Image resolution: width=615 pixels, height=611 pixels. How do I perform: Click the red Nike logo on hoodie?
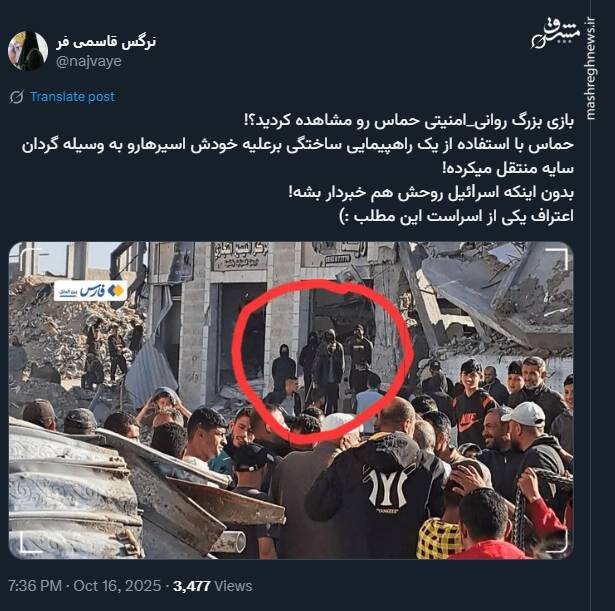pos(468,422)
